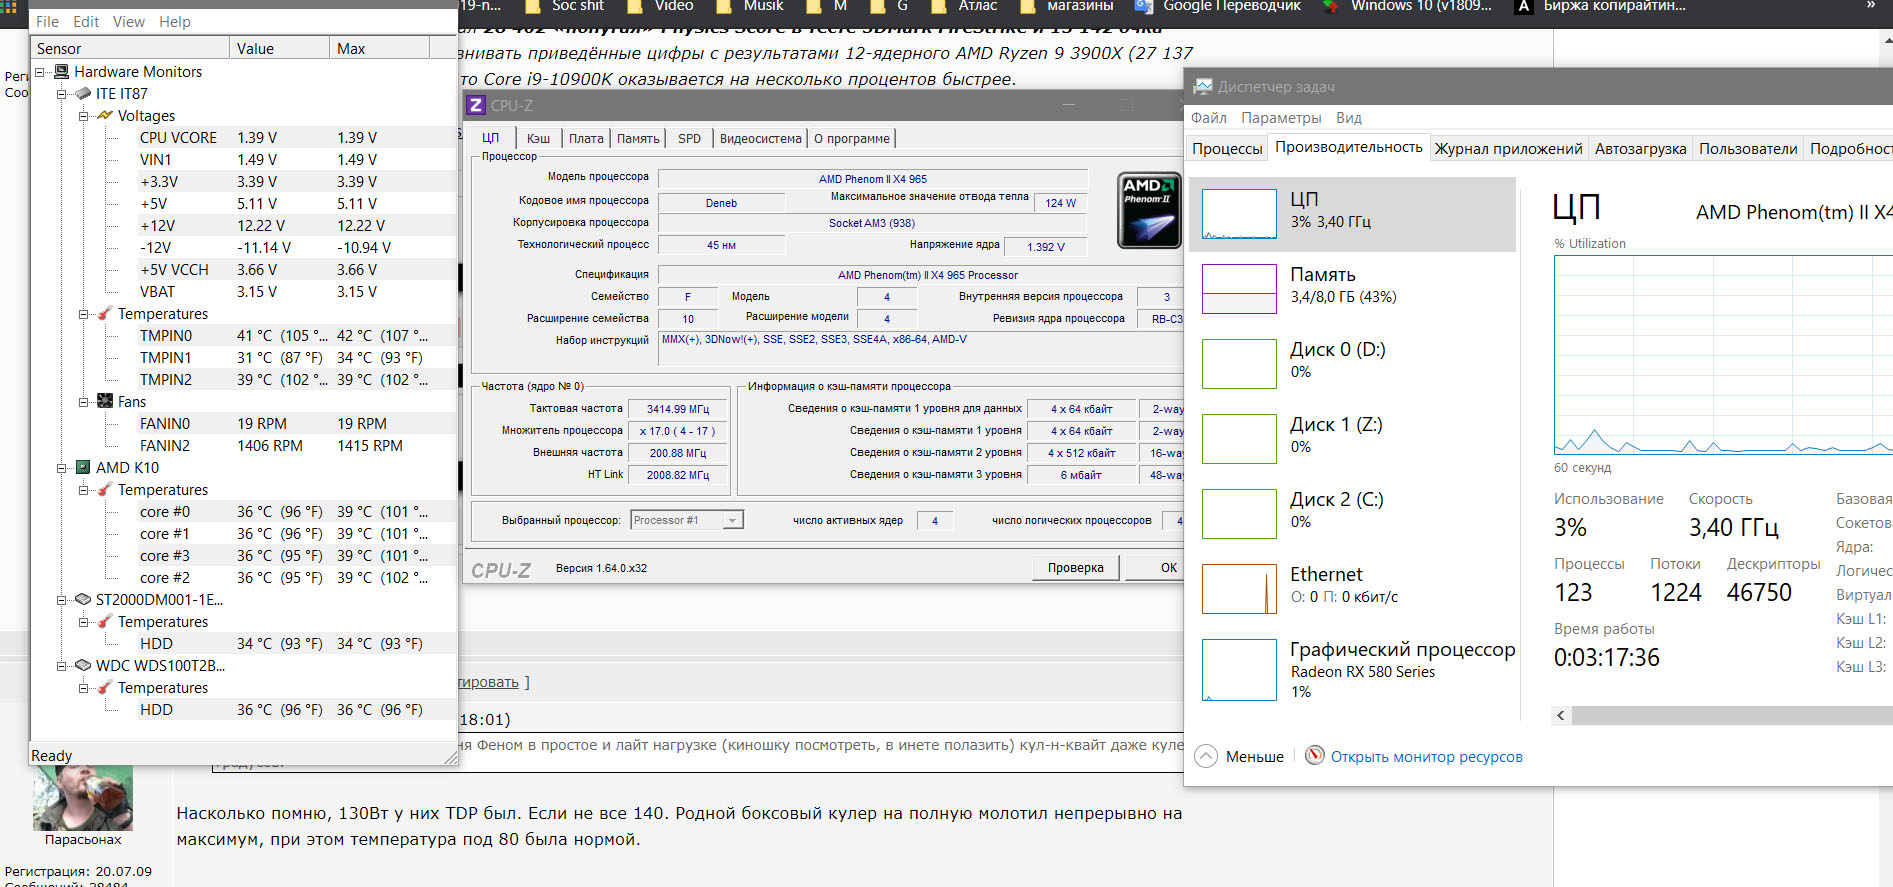Viewport: 1893px width, 887px height.
Task: Click the left arrow of Task Manager scrollbar
Action: (1561, 715)
